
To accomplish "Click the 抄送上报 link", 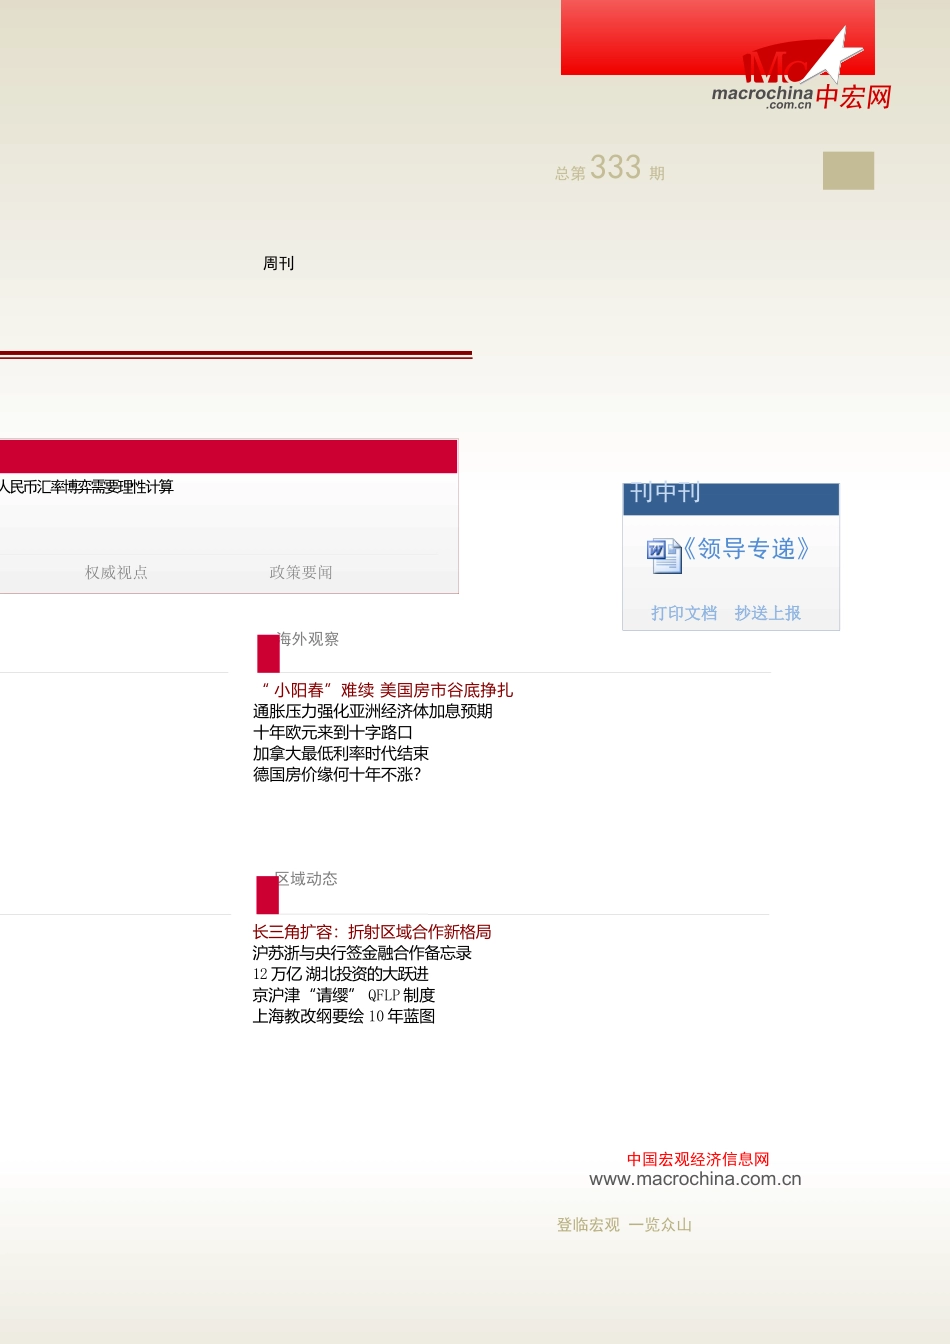I will [x=768, y=613].
